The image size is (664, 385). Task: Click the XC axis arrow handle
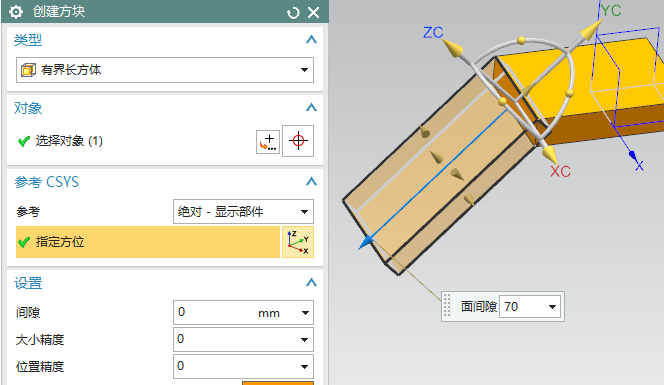pos(550,154)
